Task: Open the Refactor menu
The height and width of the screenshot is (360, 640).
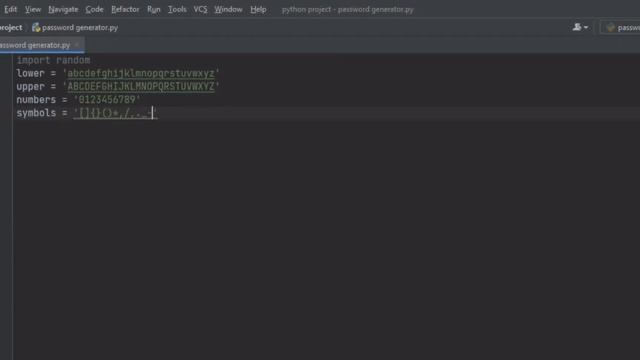Action: tap(125, 9)
